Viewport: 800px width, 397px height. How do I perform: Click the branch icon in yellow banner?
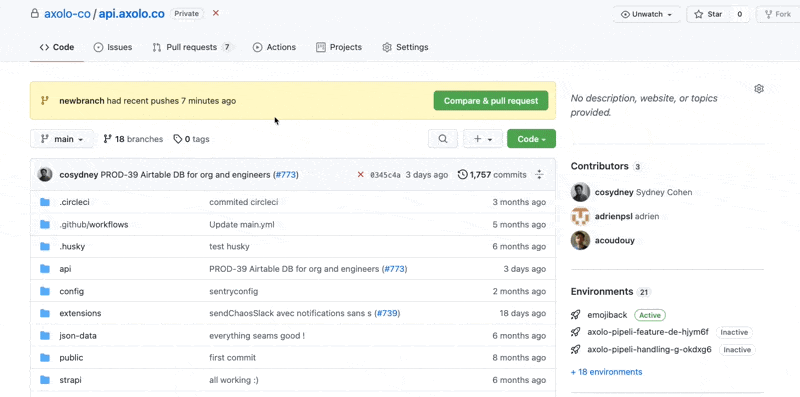pos(45,101)
